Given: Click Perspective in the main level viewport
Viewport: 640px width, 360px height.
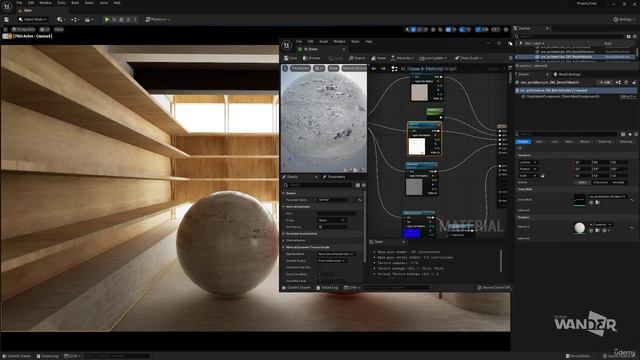Looking at the screenshot, I should 24,29.
